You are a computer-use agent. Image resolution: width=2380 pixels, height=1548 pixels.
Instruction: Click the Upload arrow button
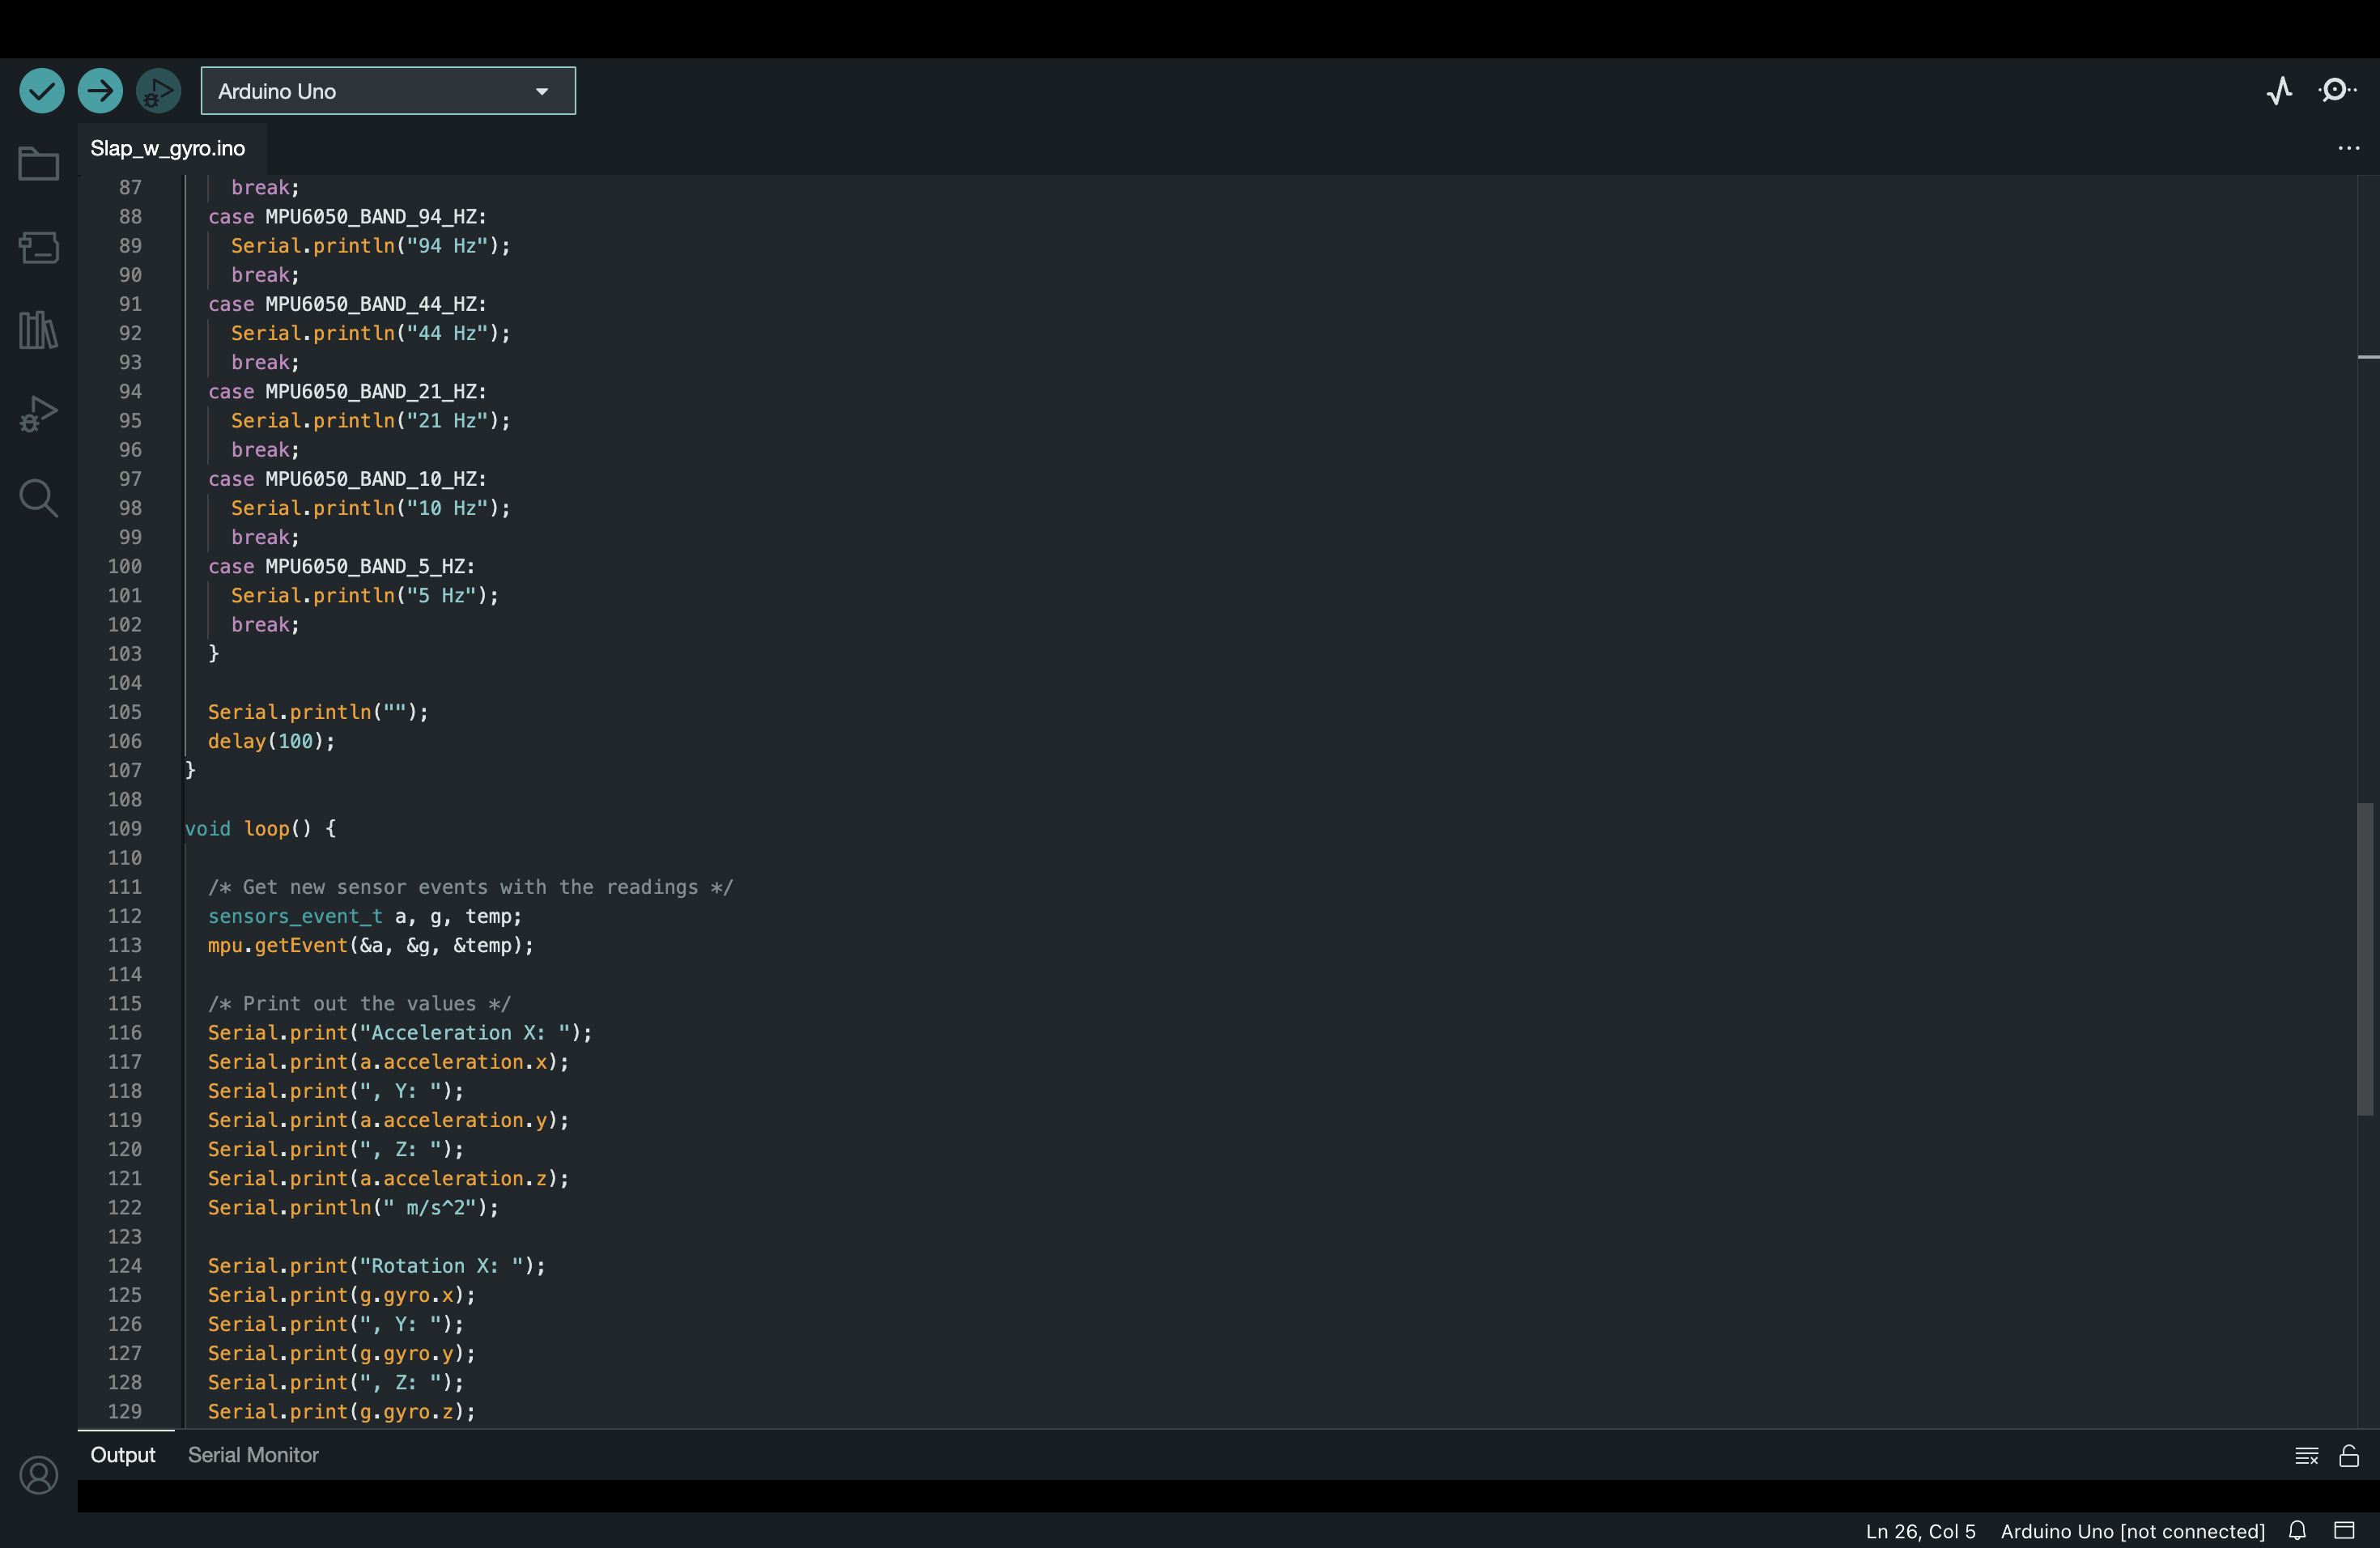(x=100, y=91)
